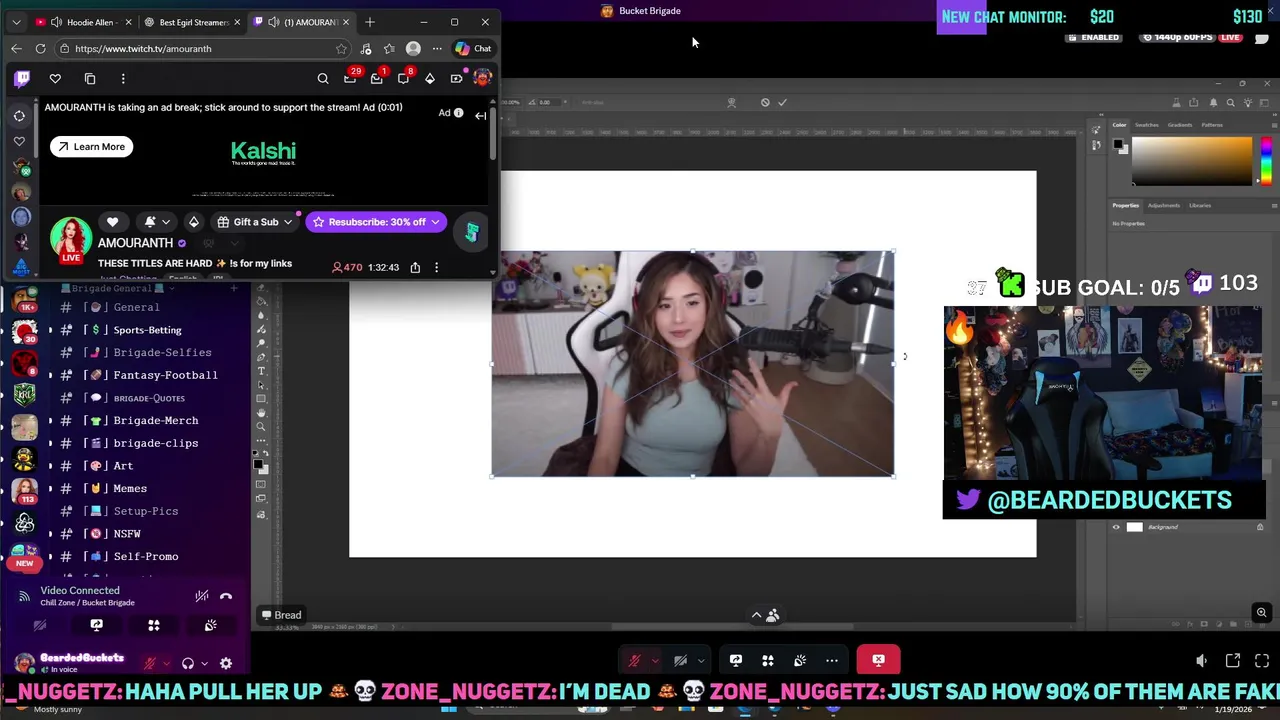
Task: Toggle Discord headphones deafen
Action: tap(188, 663)
